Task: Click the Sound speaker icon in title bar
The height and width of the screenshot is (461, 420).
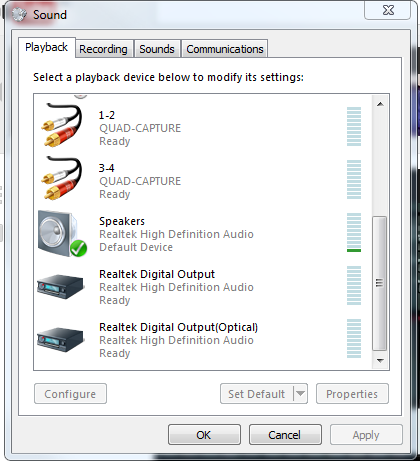Action: (x=19, y=14)
